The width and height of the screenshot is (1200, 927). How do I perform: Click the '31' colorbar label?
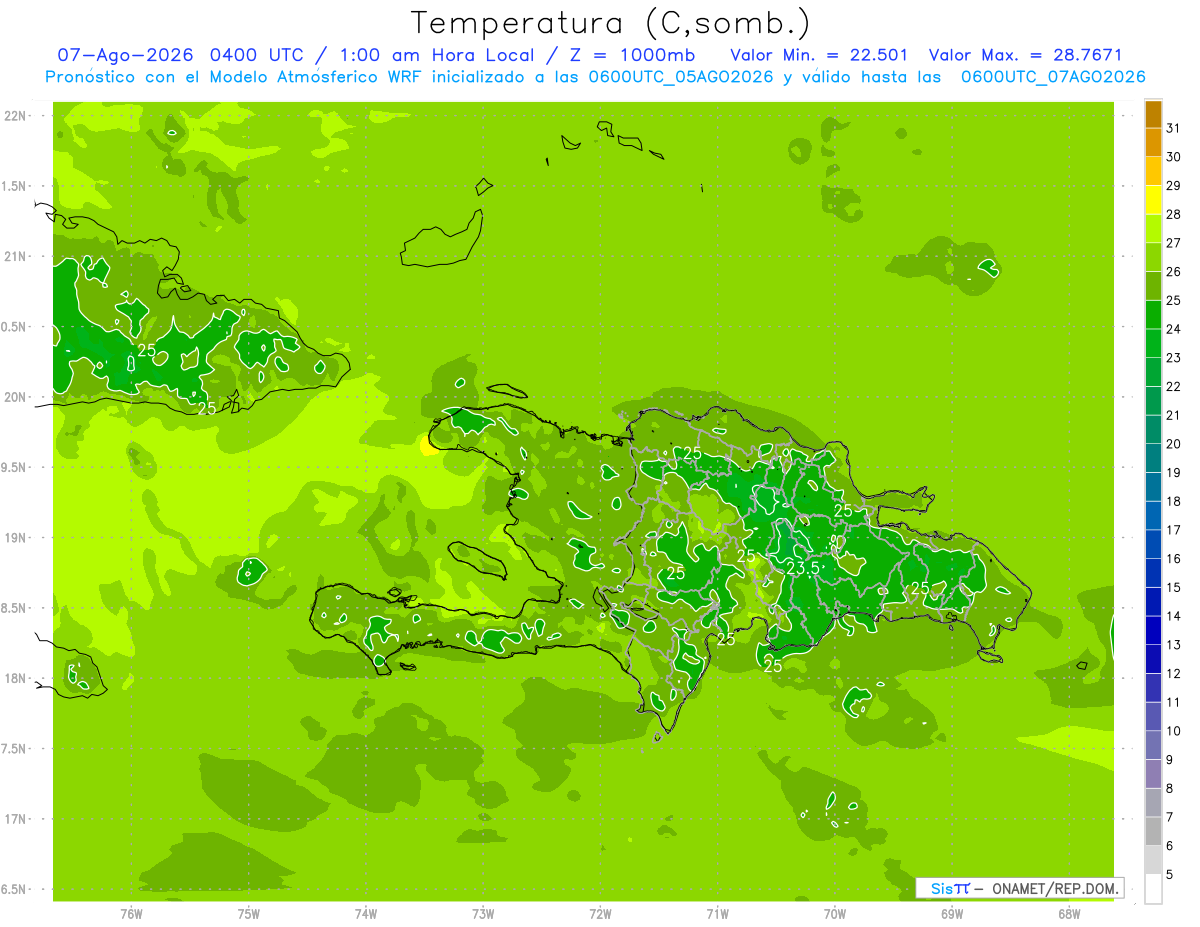[x=1173, y=128]
